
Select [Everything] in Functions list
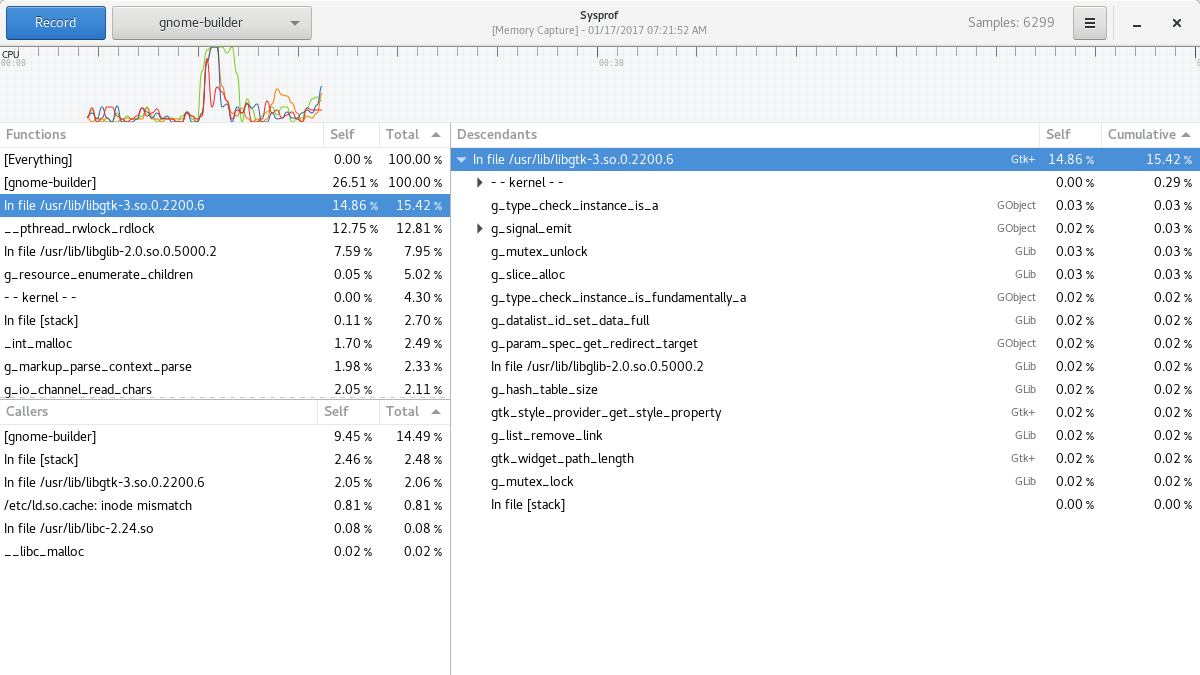(x=160, y=160)
